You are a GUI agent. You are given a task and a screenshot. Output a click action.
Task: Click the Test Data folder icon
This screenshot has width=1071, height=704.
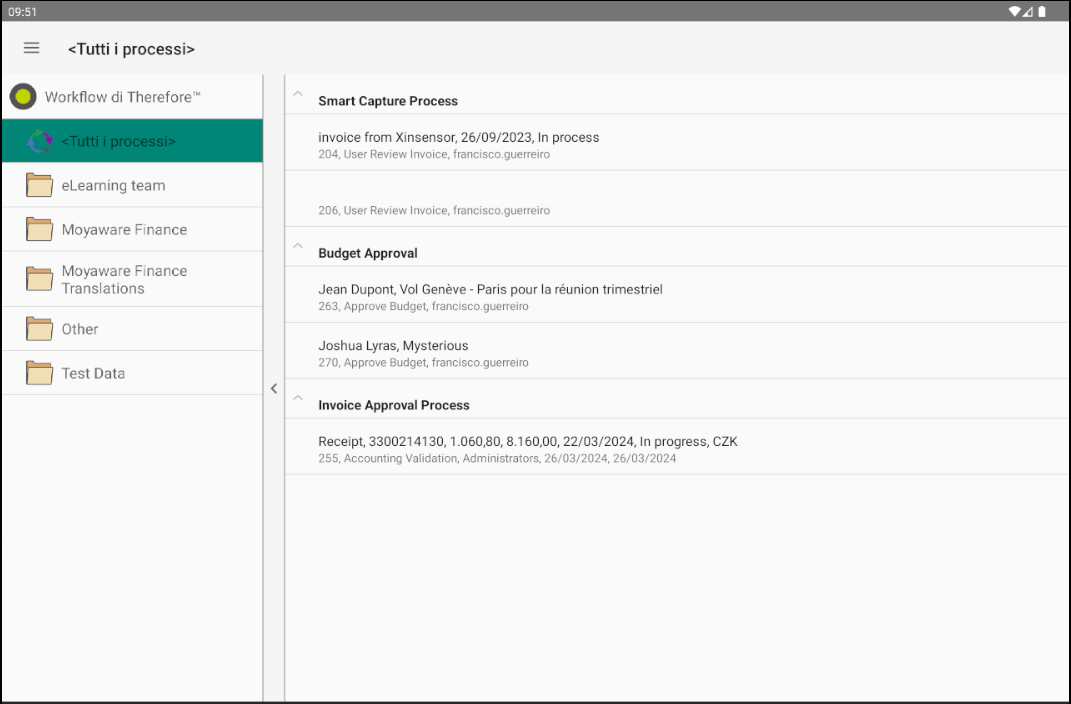pos(38,372)
